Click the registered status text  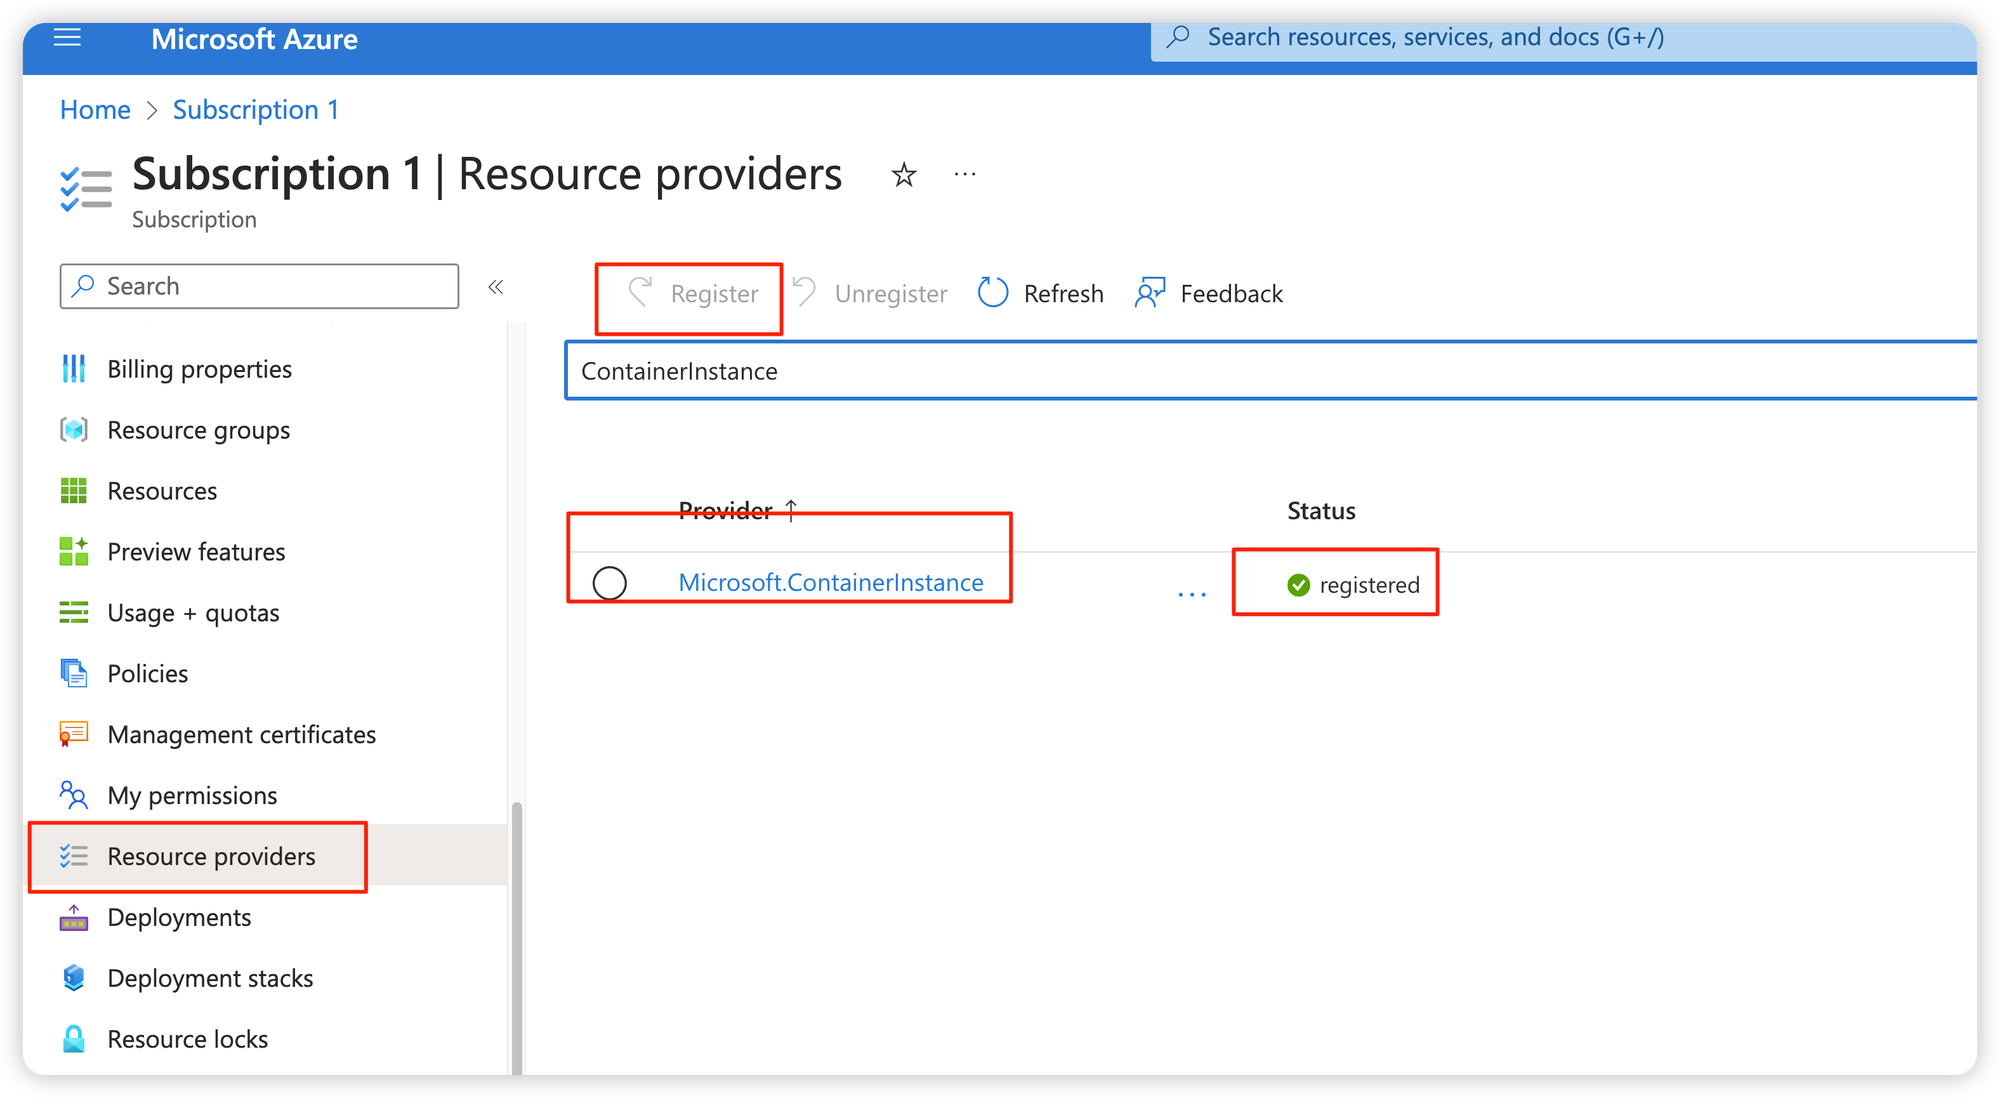tap(1369, 585)
